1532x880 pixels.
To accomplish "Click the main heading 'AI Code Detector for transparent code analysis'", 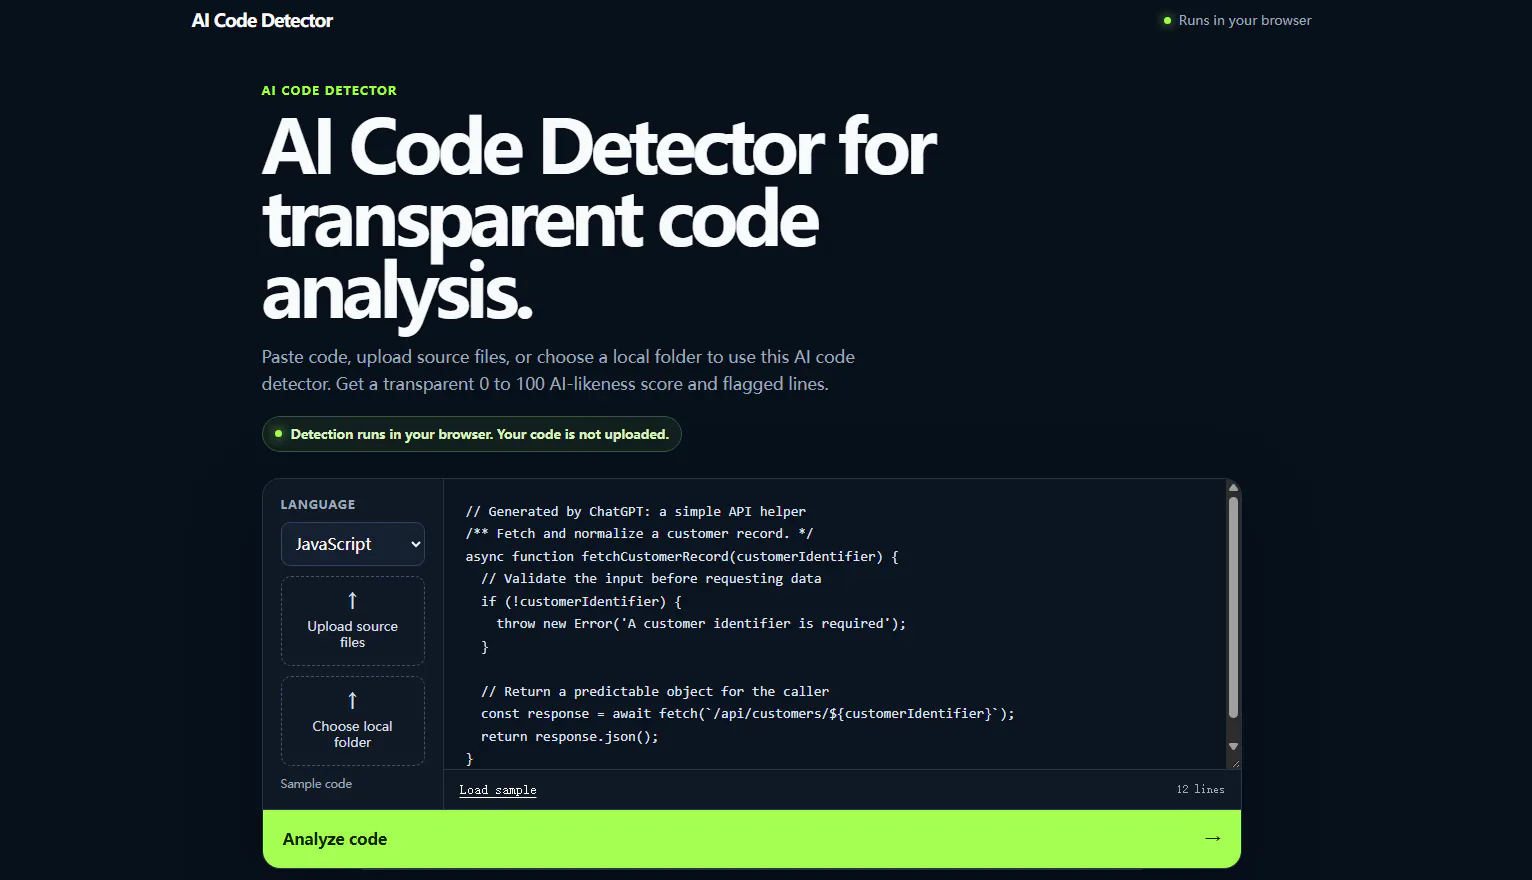I will [x=600, y=220].
